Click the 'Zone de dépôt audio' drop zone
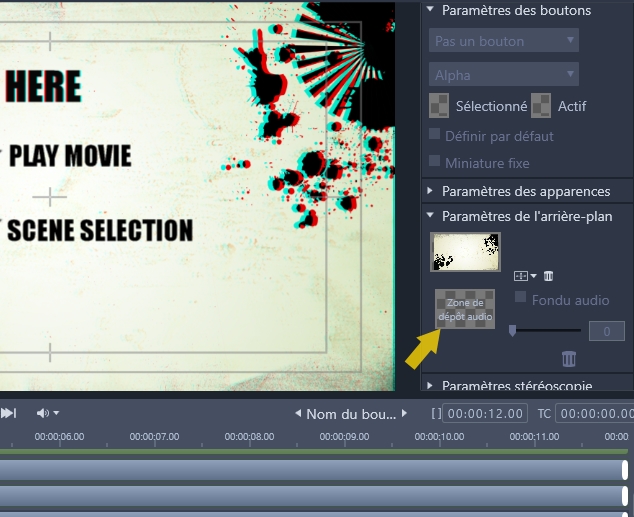This screenshot has width=634, height=517. coord(465,309)
